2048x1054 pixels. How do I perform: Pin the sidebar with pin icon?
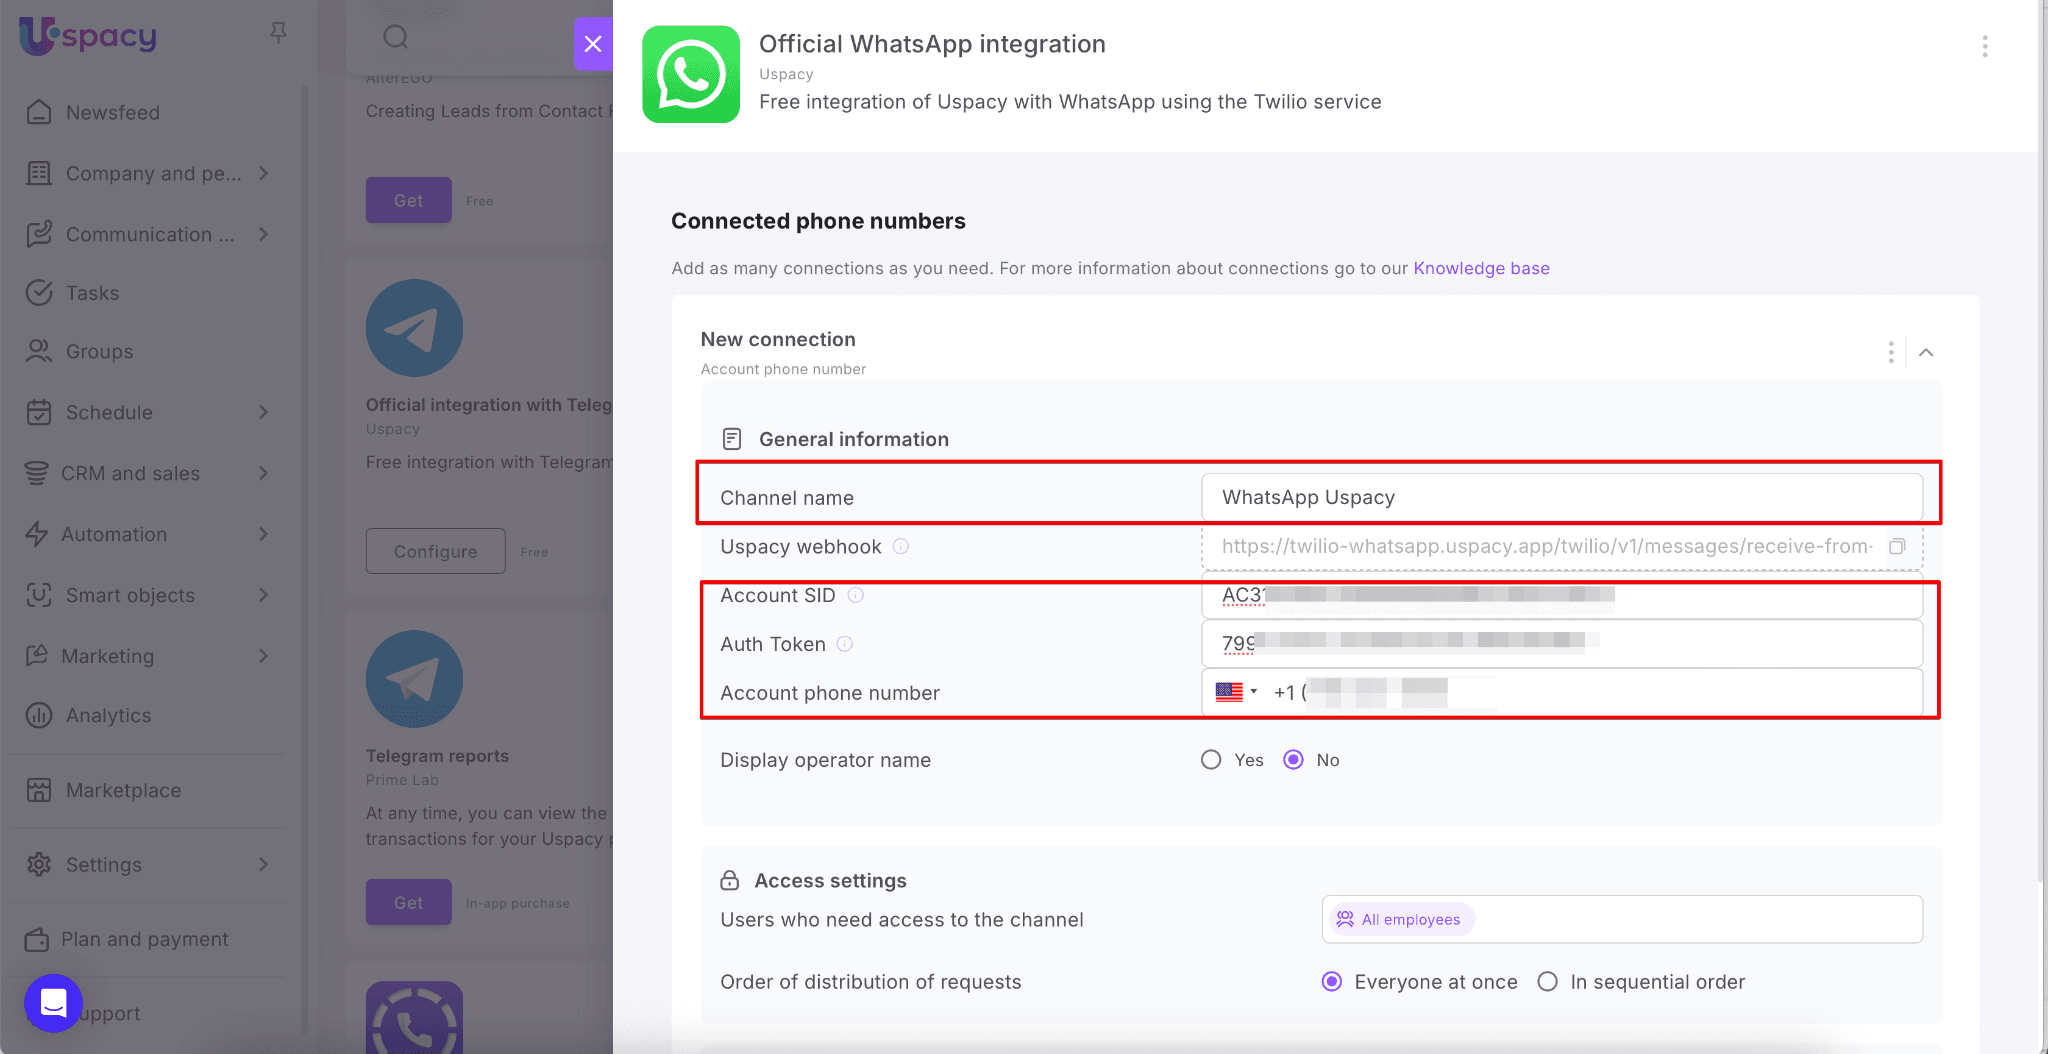[279, 34]
